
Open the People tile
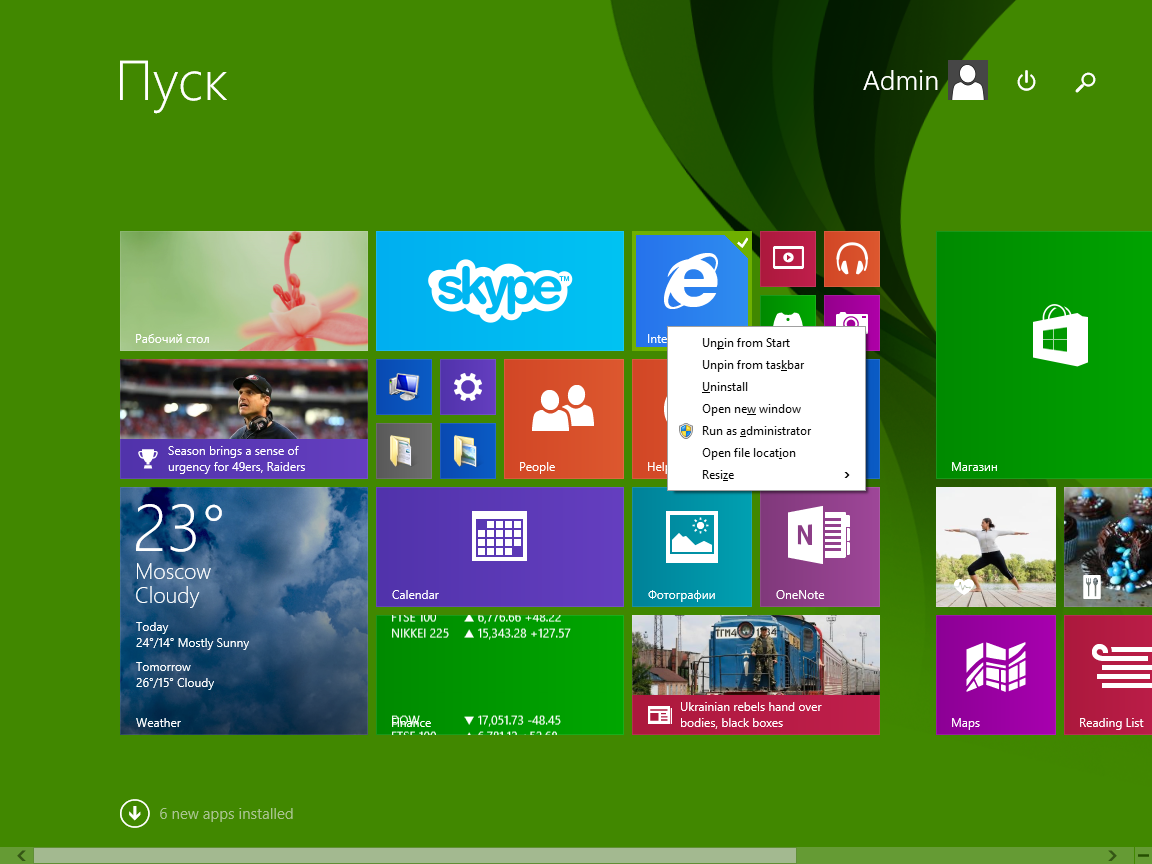point(564,419)
